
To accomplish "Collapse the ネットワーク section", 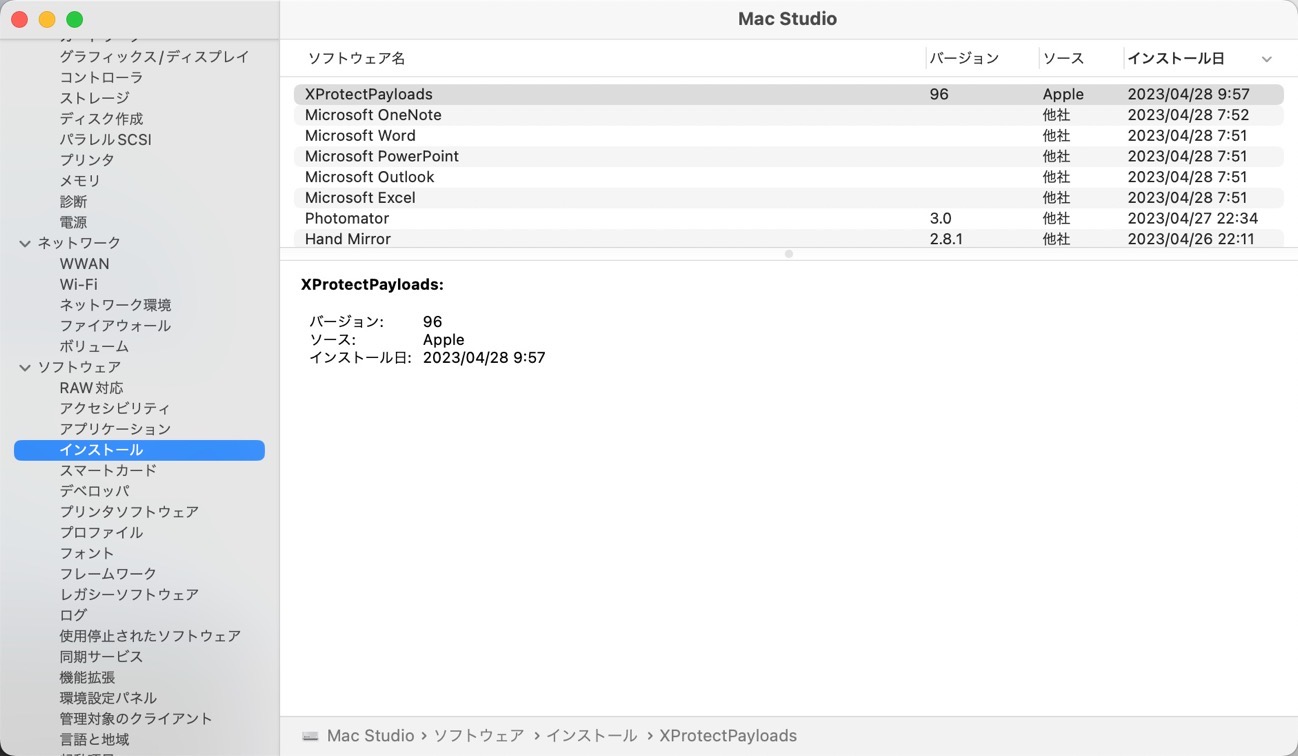I will pyautogui.click(x=25, y=243).
